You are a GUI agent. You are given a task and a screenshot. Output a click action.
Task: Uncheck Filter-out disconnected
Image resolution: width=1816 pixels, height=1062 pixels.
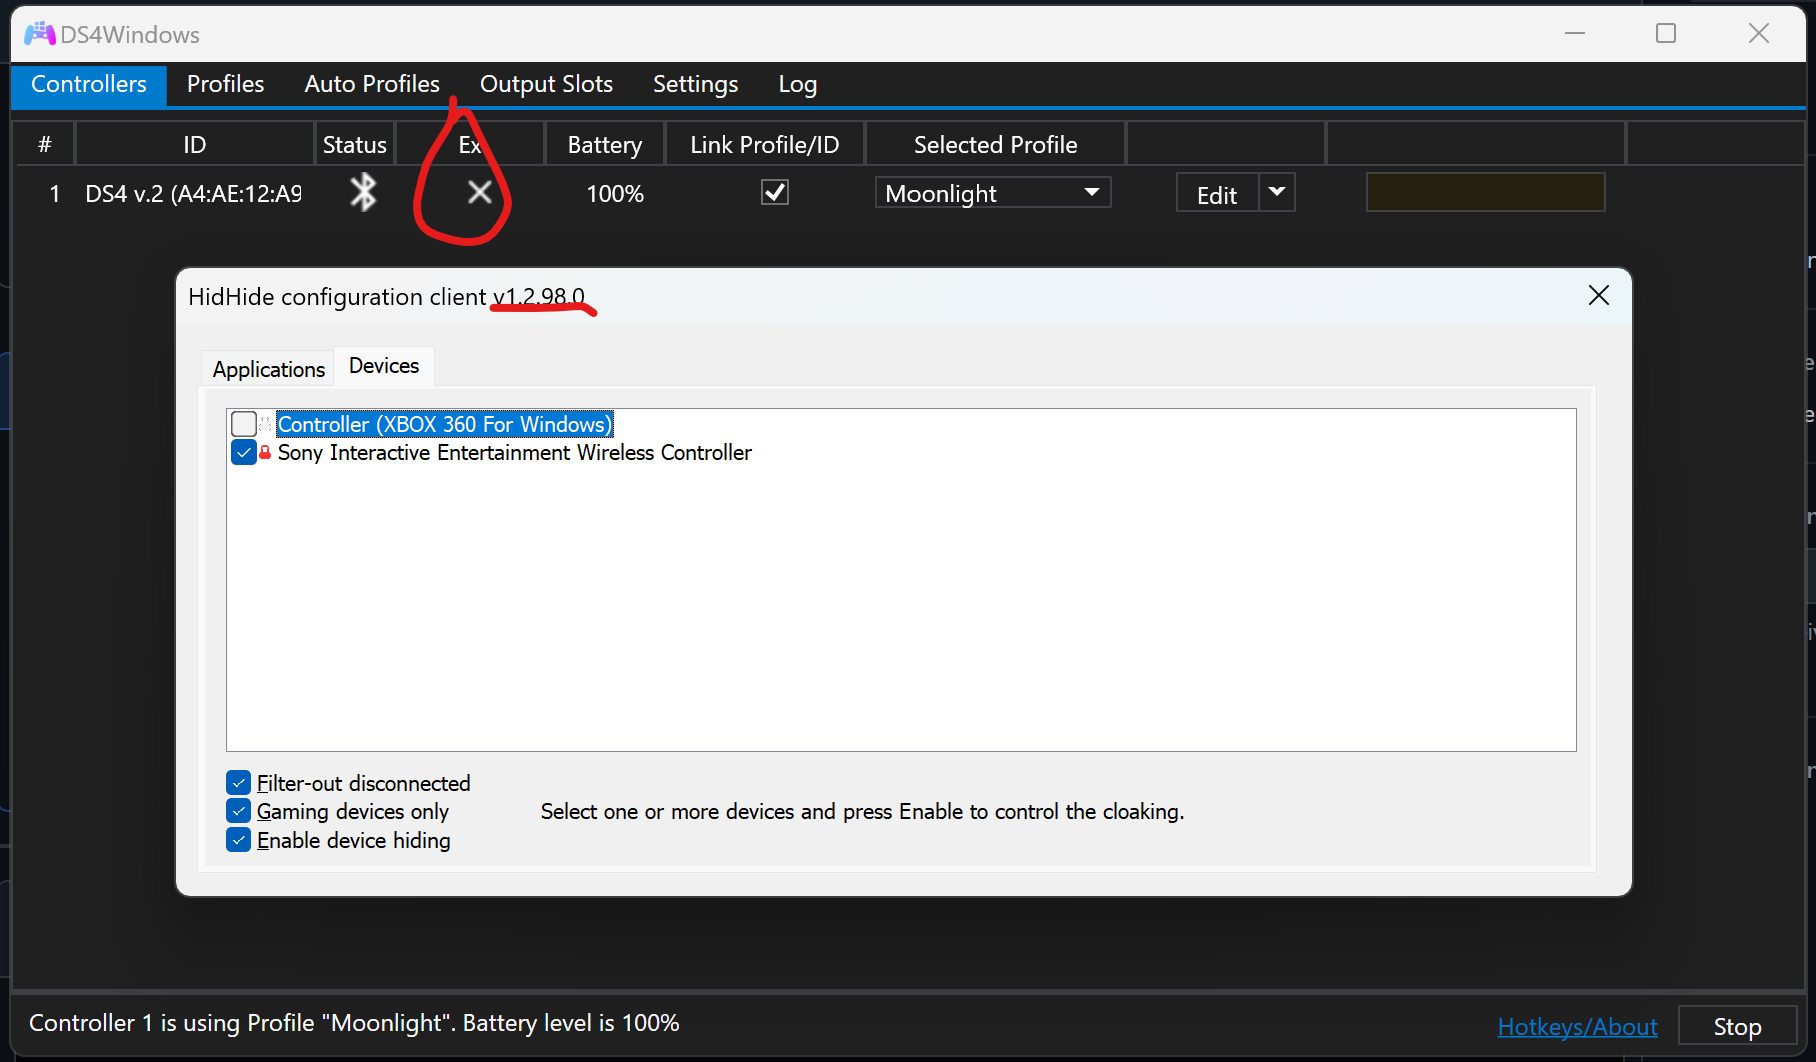click(x=238, y=782)
